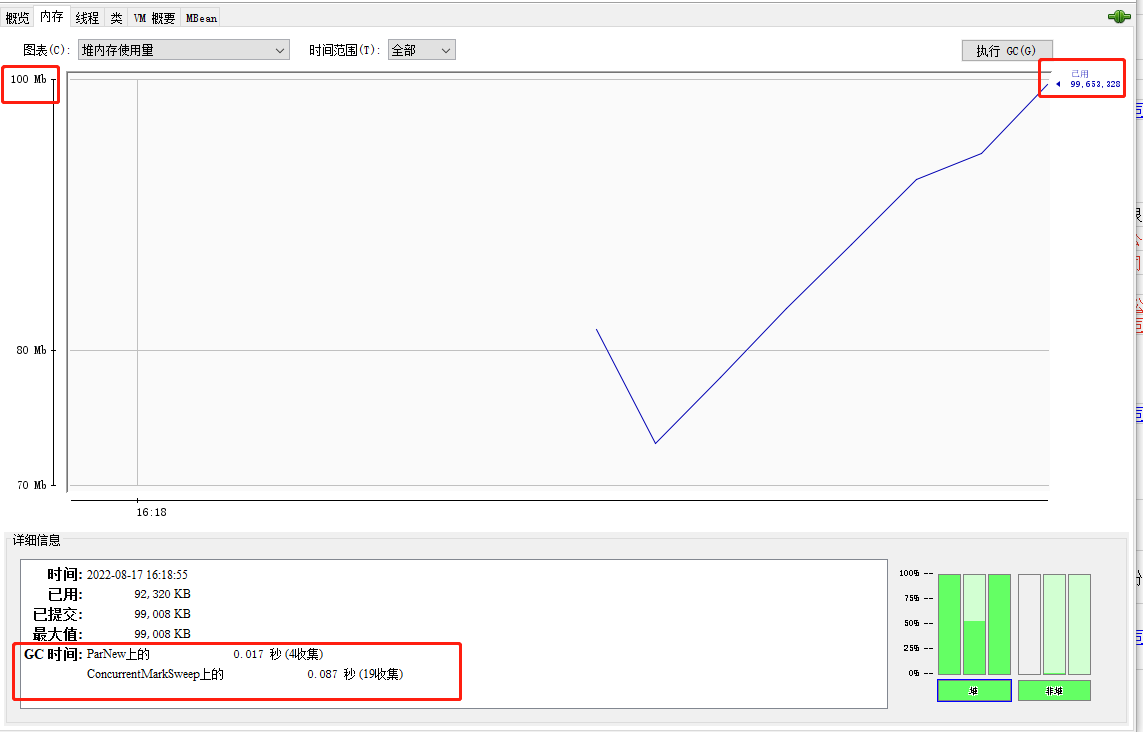Switch to the VM 概要 tab
Viewport: 1143px width, 732px height.
[154, 17]
